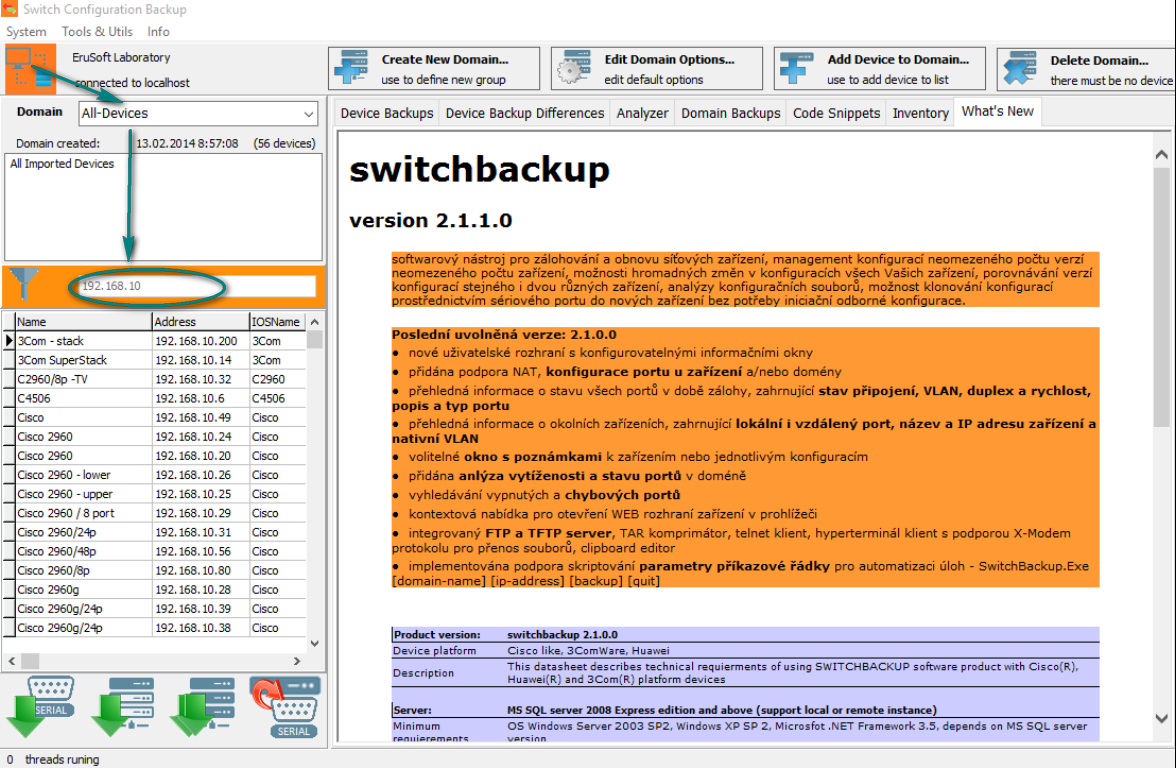Click the single-device backup icon with green arrow
Viewport: 1176px width, 768px height.
(123, 706)
